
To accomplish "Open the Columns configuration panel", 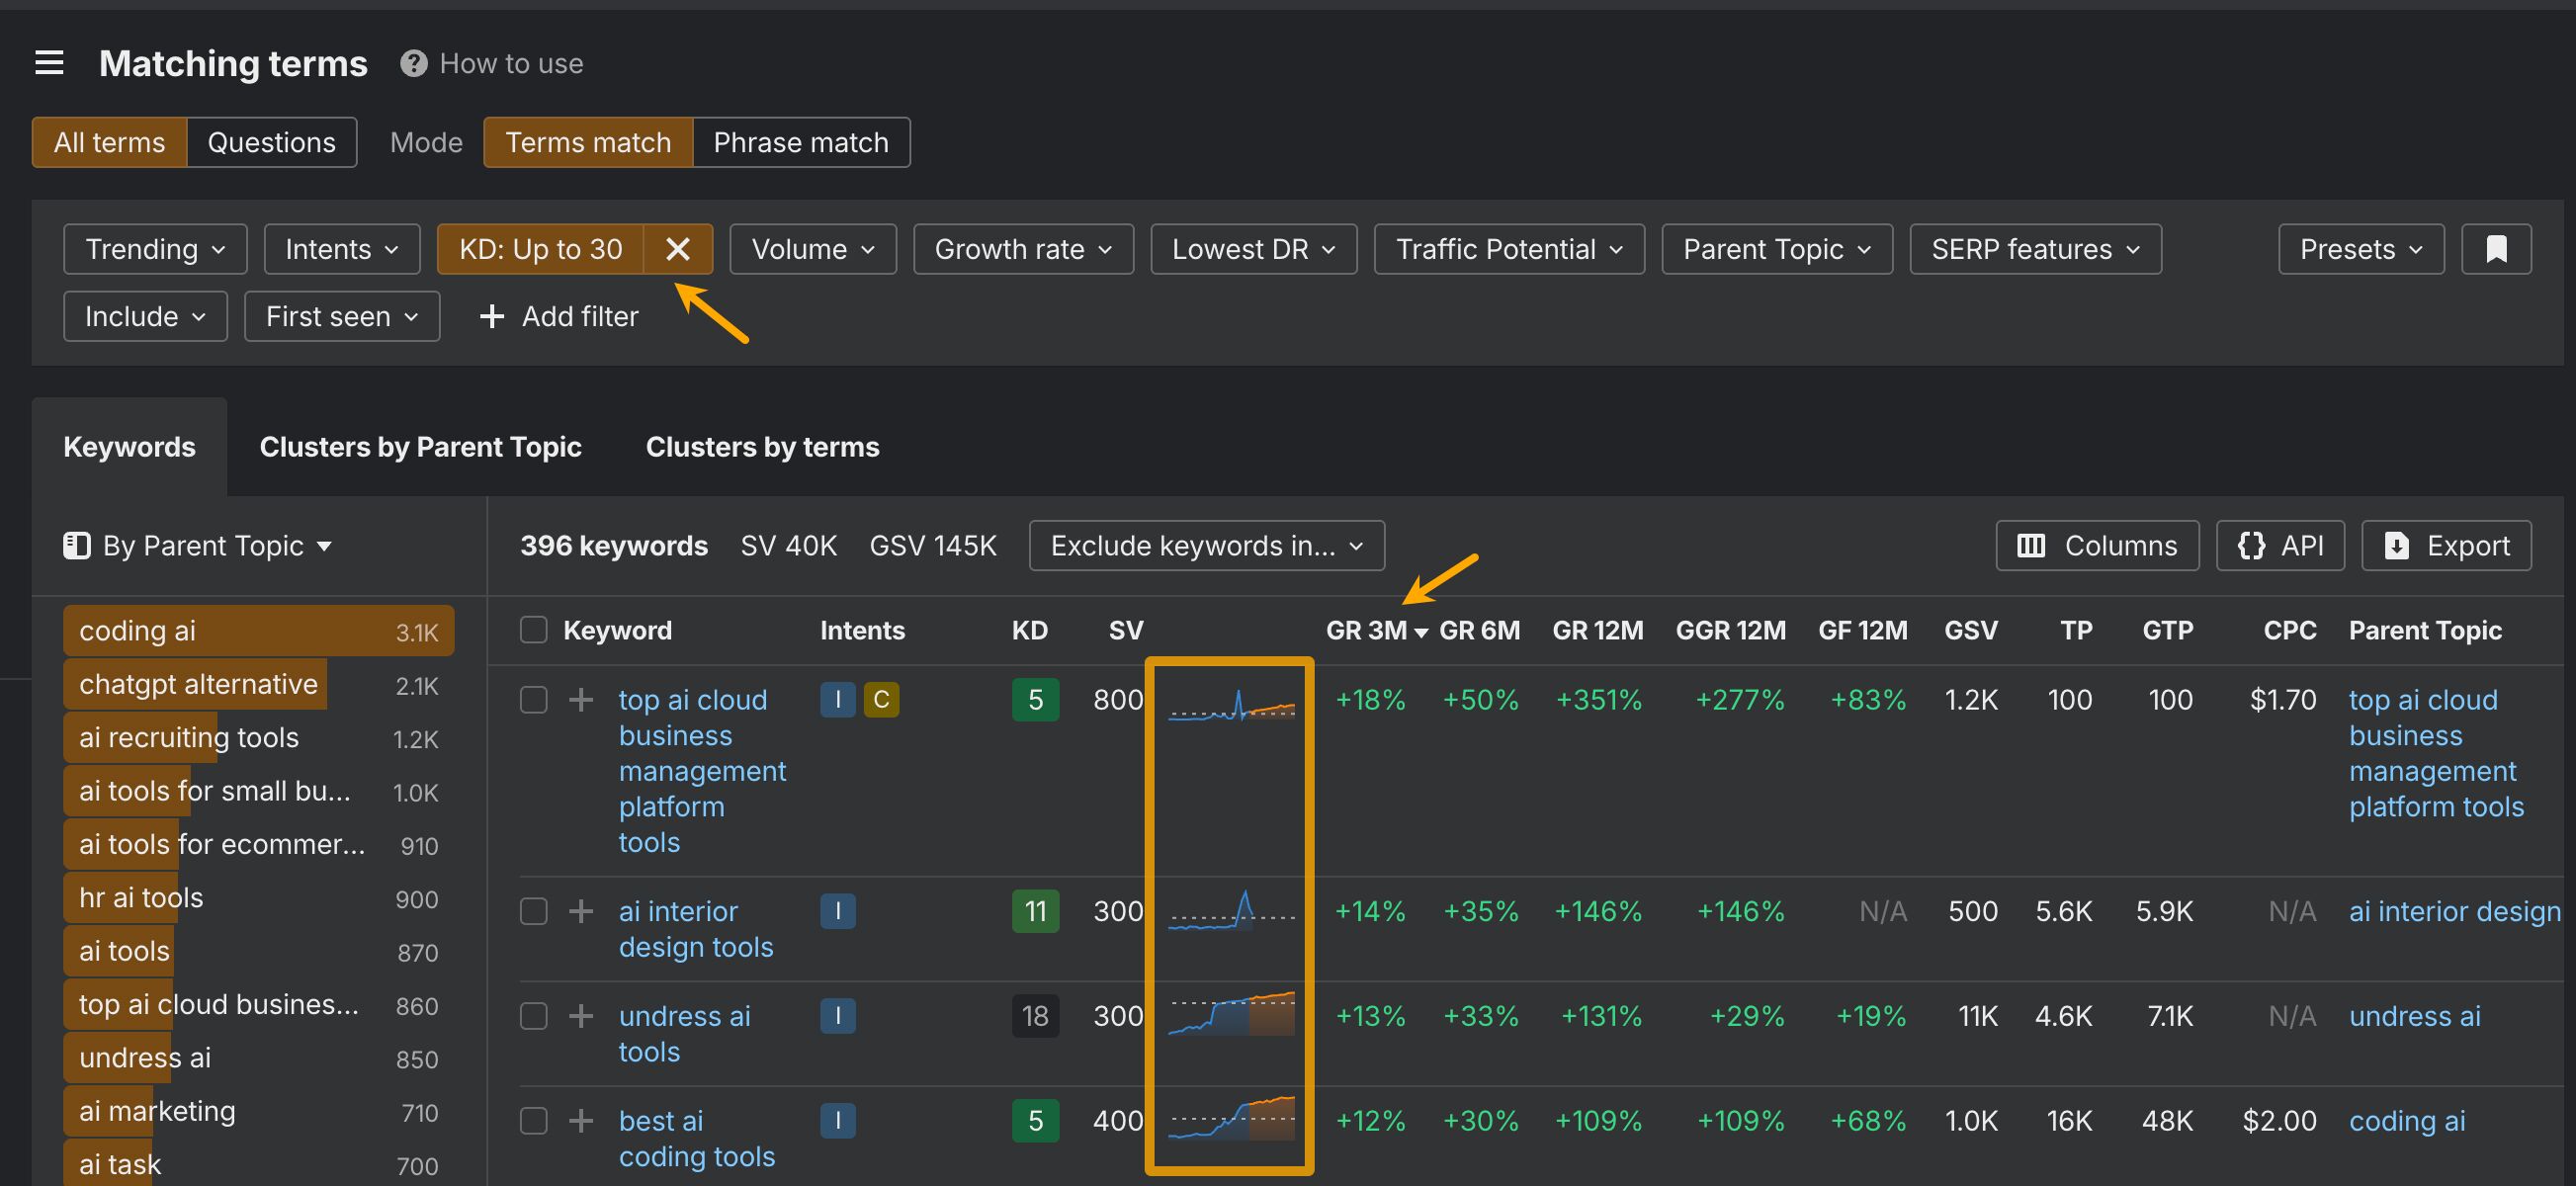I will (2096, 545).
